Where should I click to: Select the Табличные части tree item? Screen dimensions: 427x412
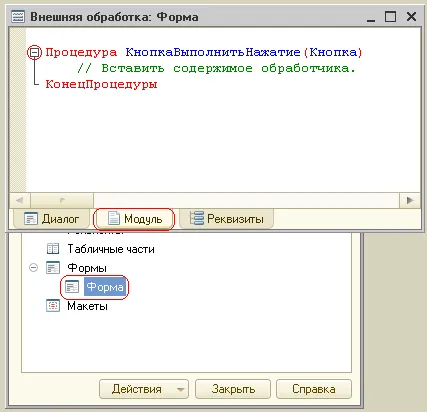pyautogui.click(x=111, y=249)
